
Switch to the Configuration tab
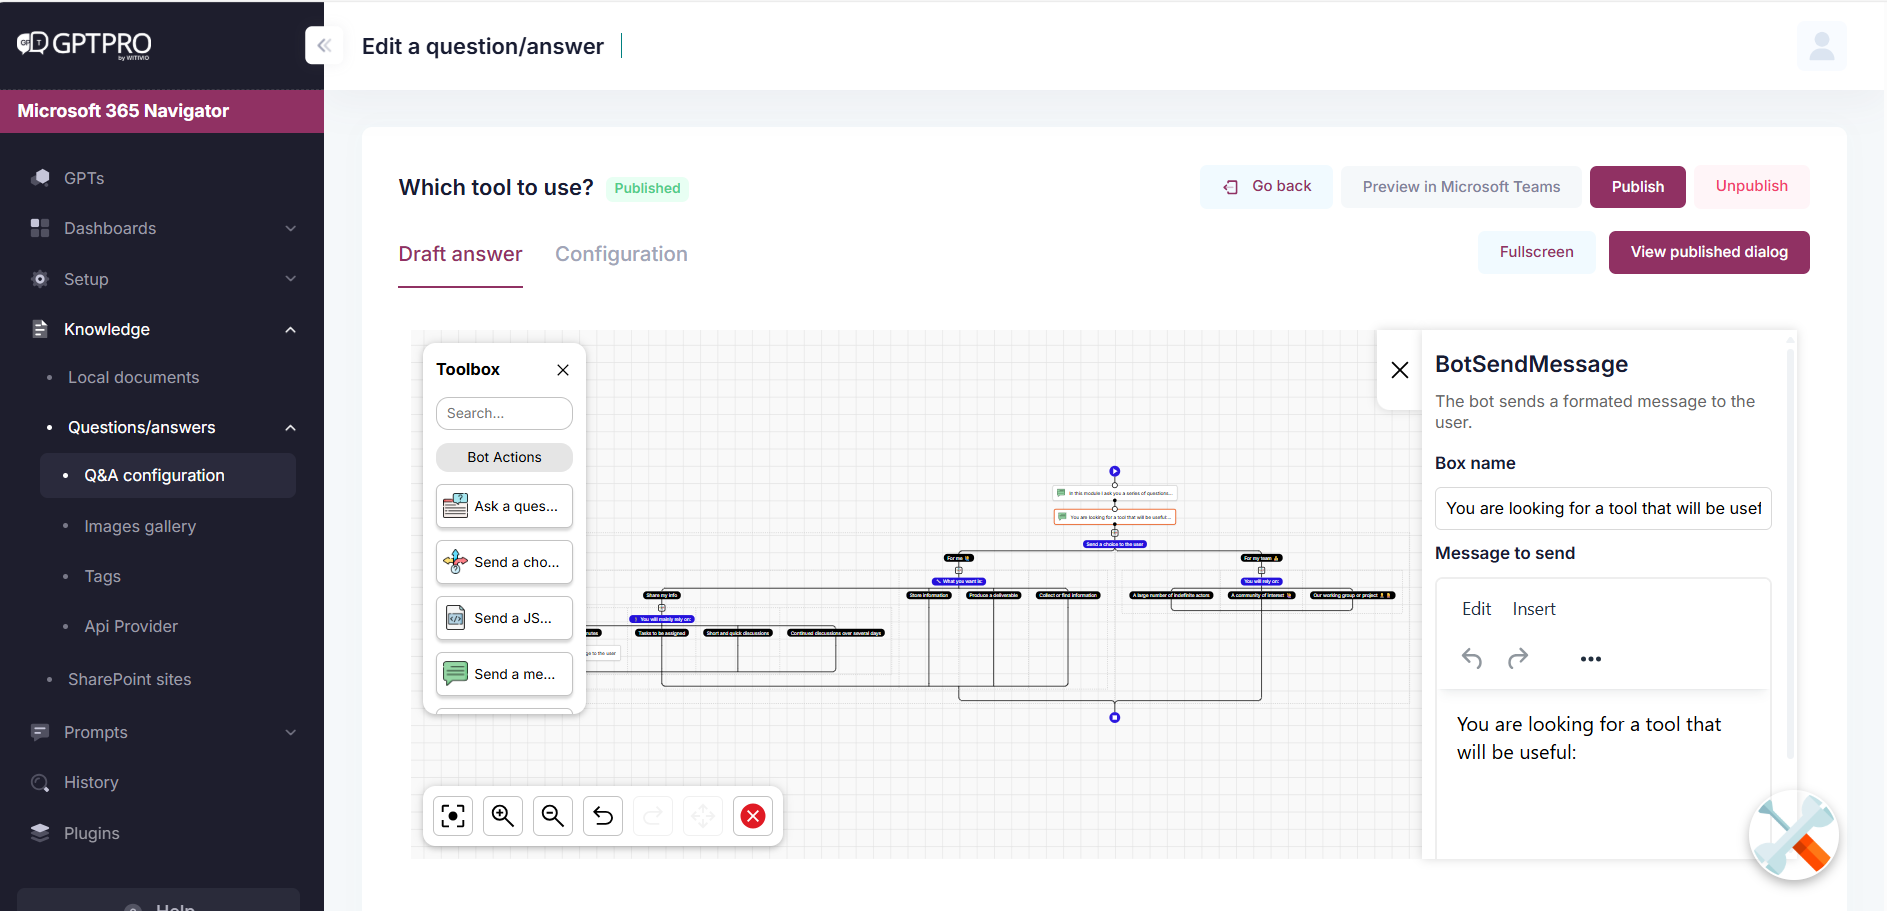point(621,254)
